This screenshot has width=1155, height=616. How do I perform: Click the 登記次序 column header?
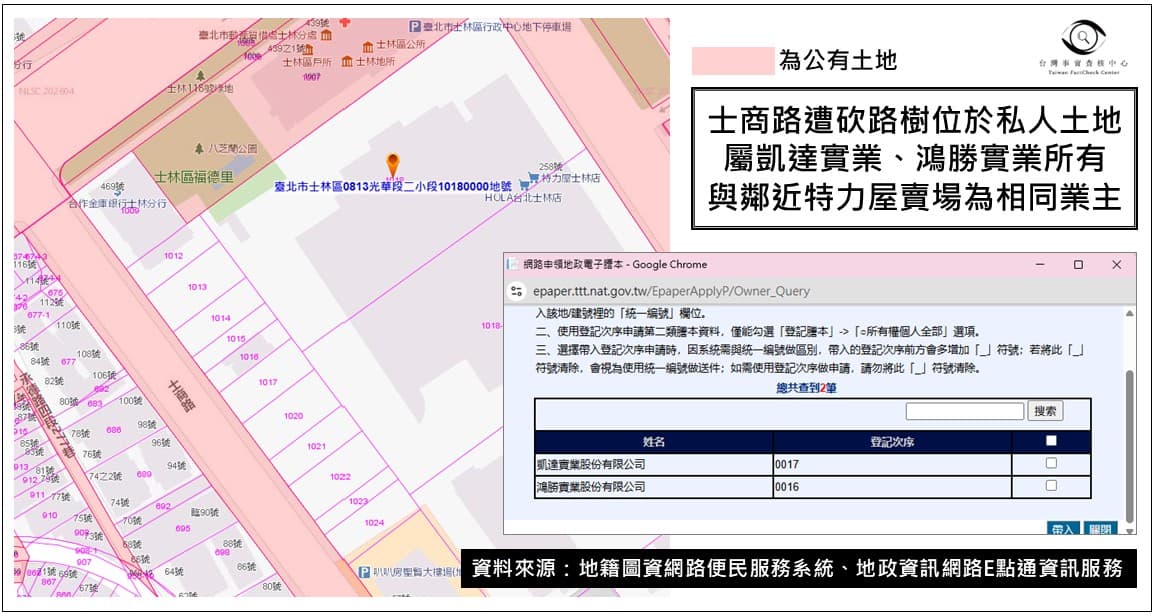(x=893, y=441)
